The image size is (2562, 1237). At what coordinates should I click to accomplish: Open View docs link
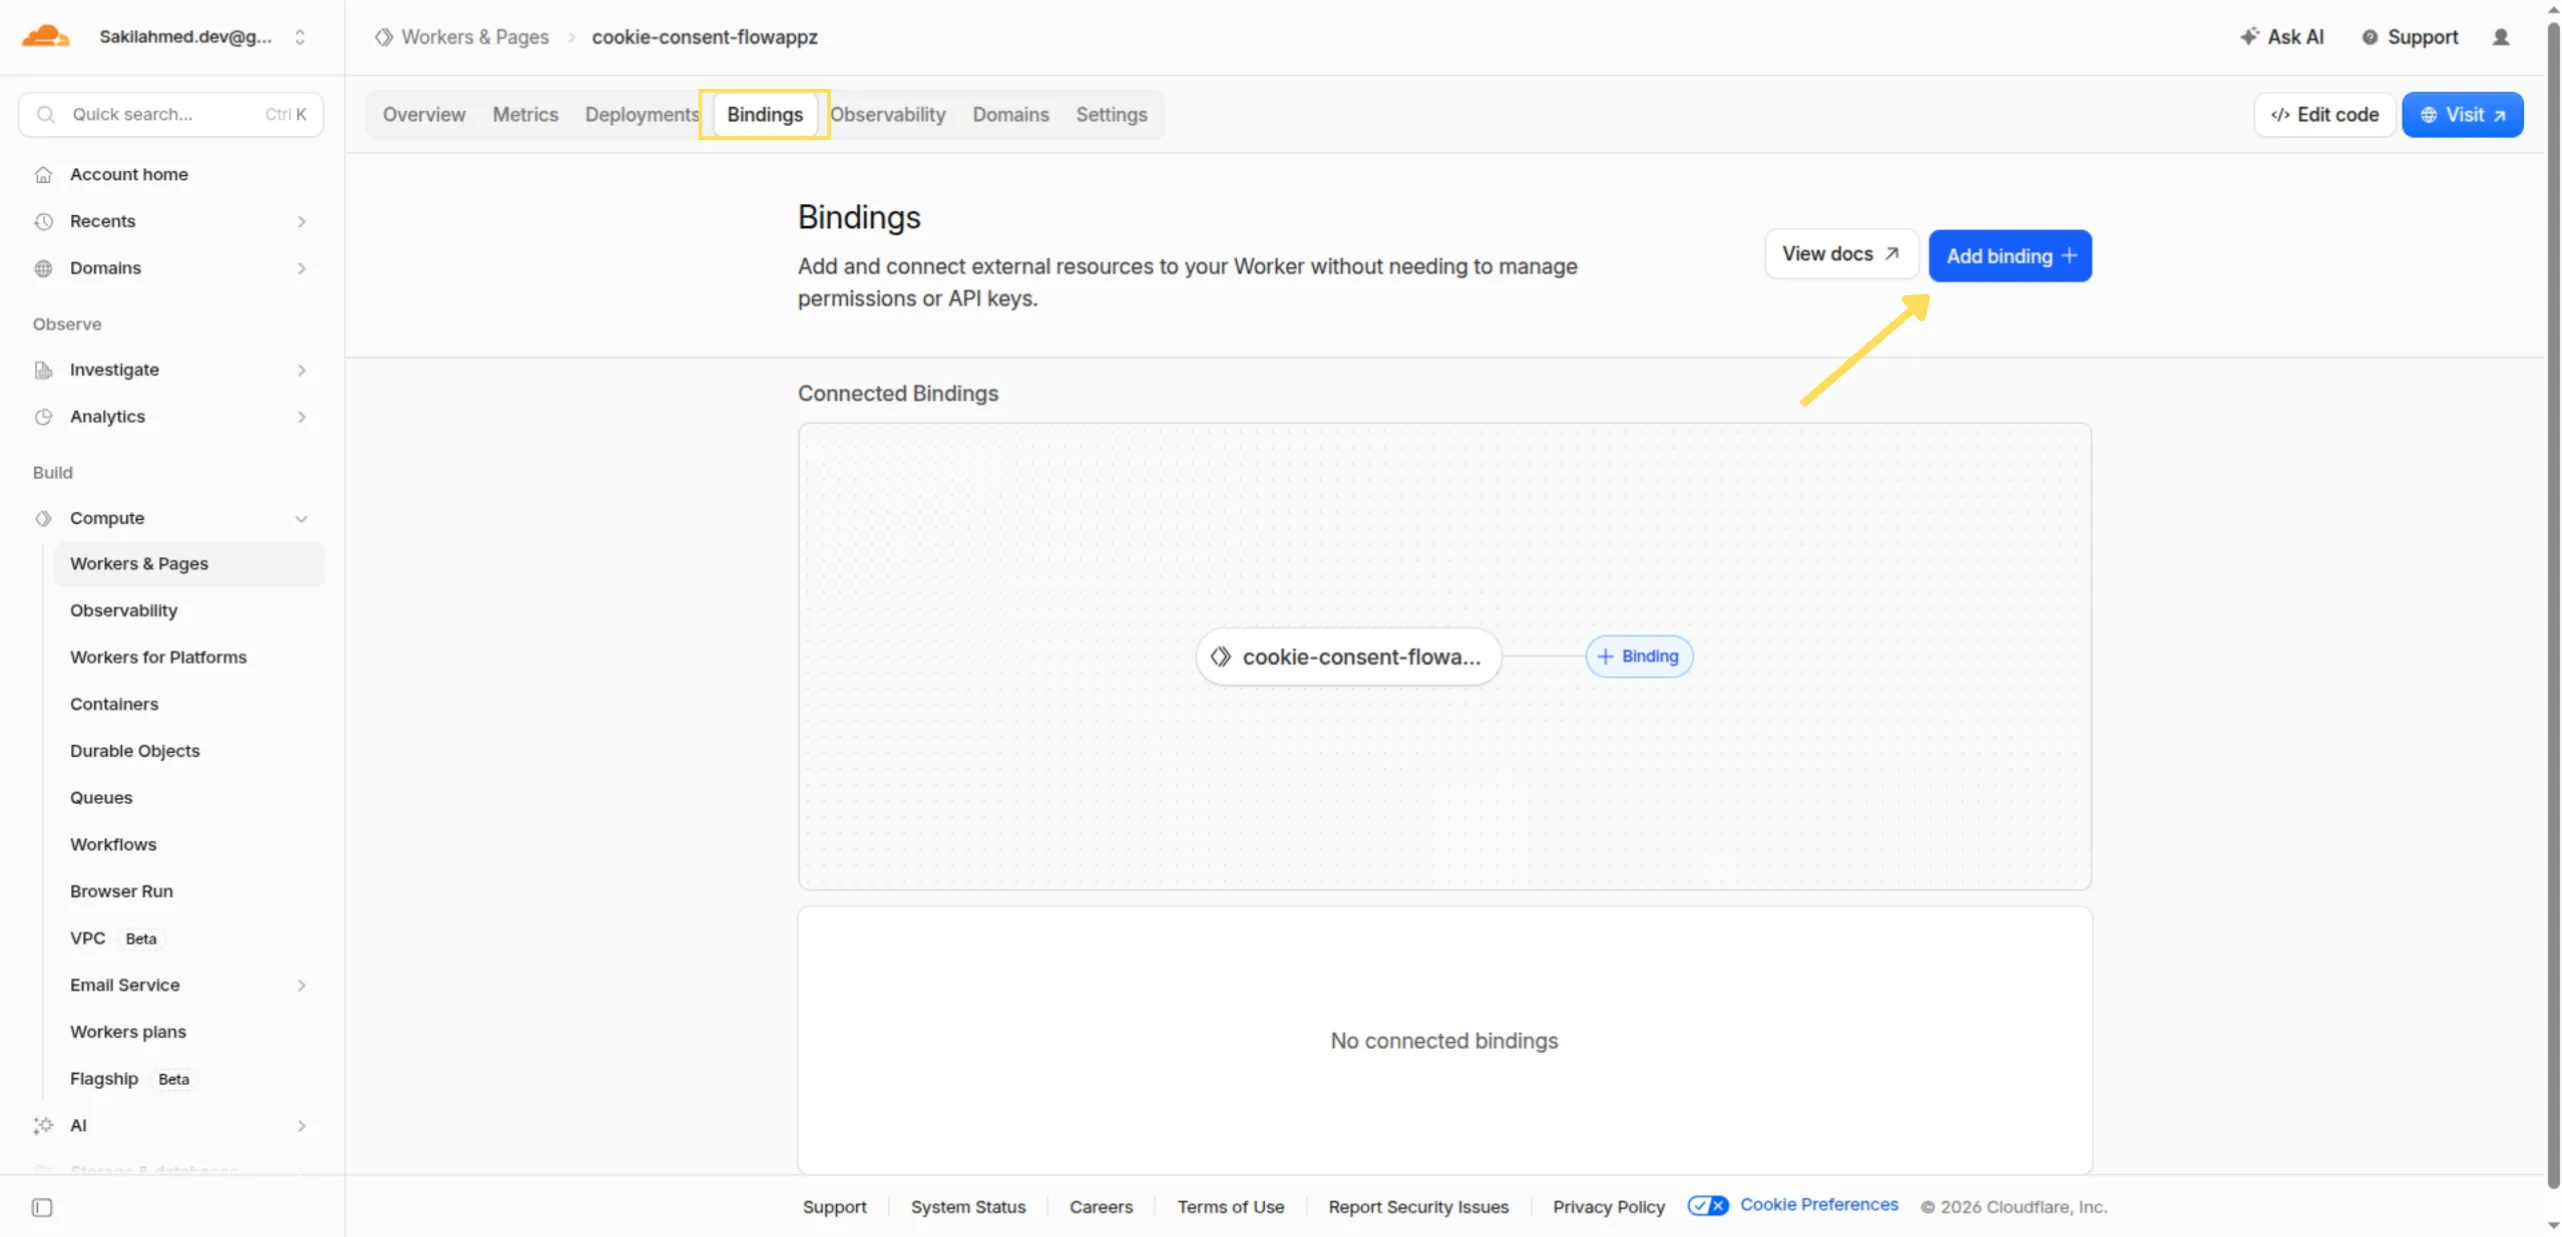(1841, 254)
